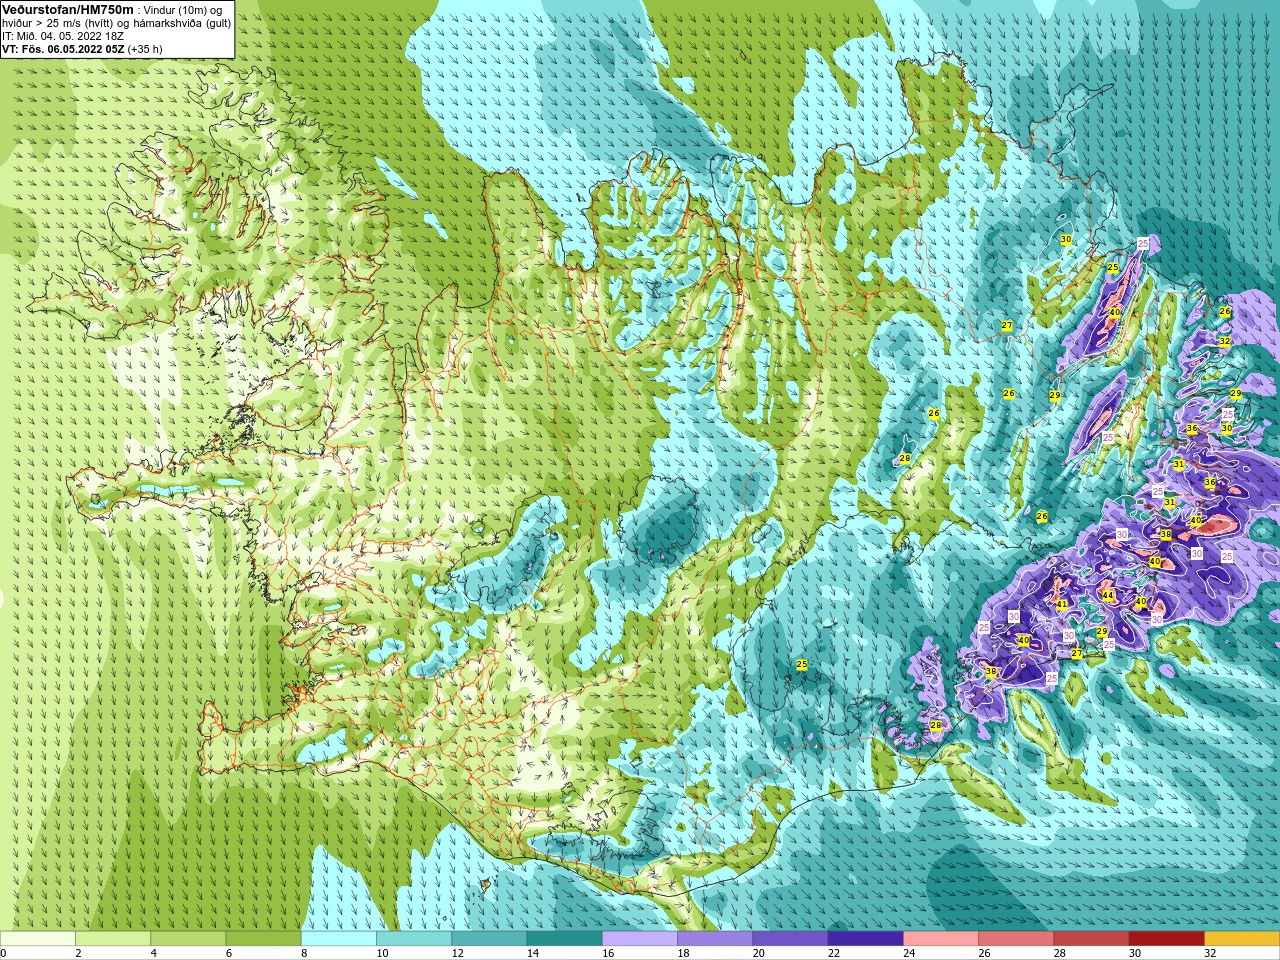Click the yellow '44' peak gust marker
Screen dimensions: 1280x960
tap(1107, 595)
